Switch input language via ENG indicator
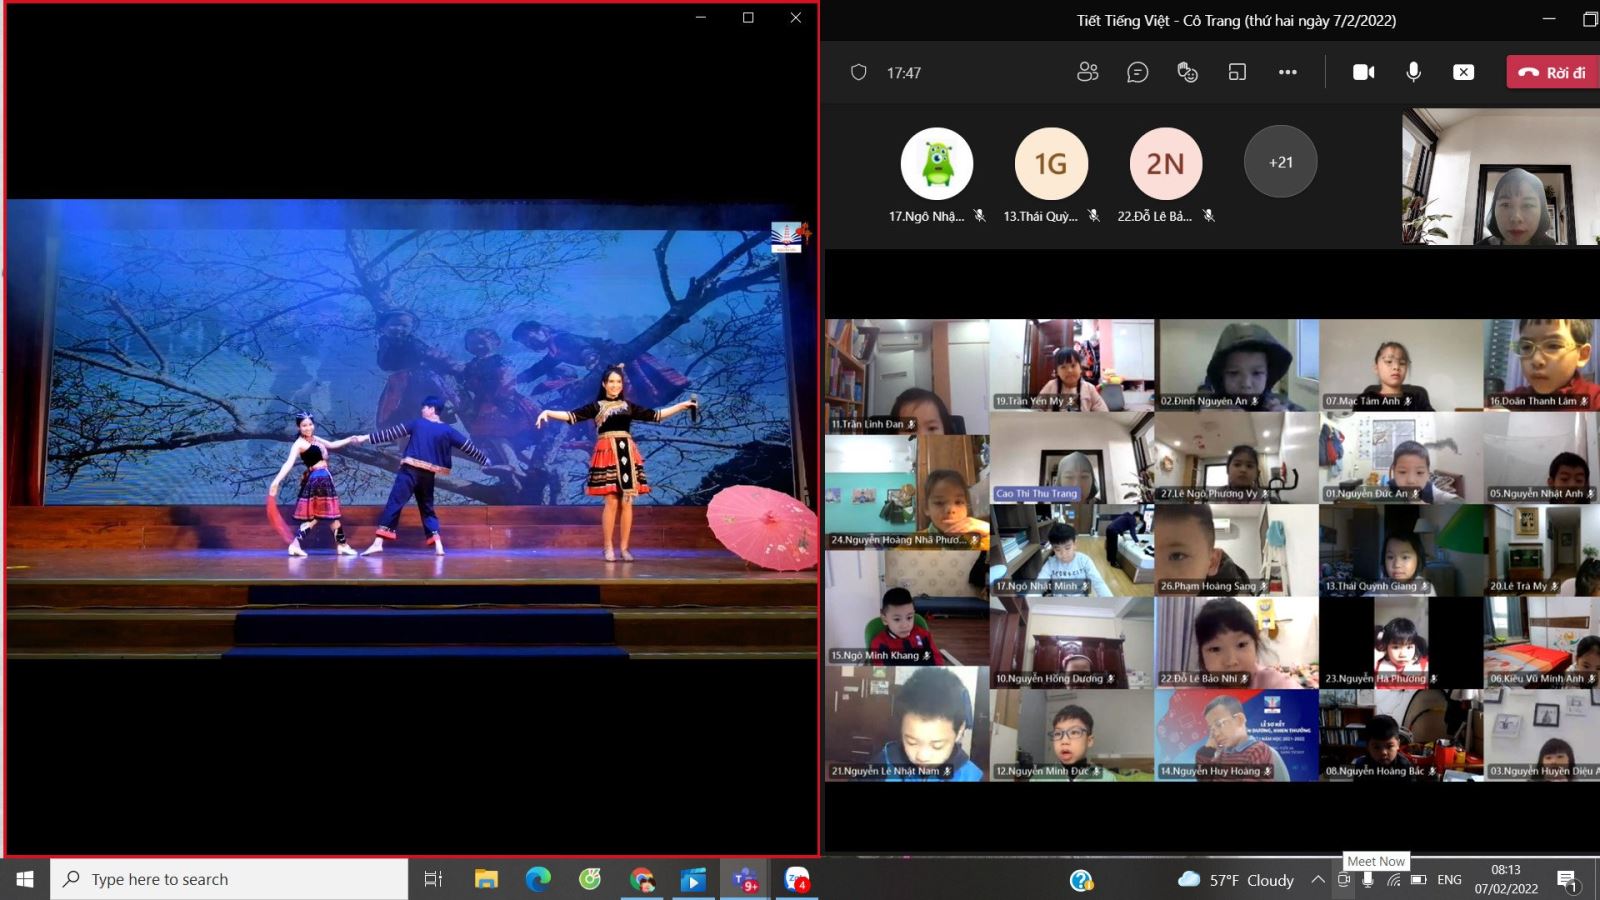The width and height of the screenshot is (1600, 900). coord(1449,880)
